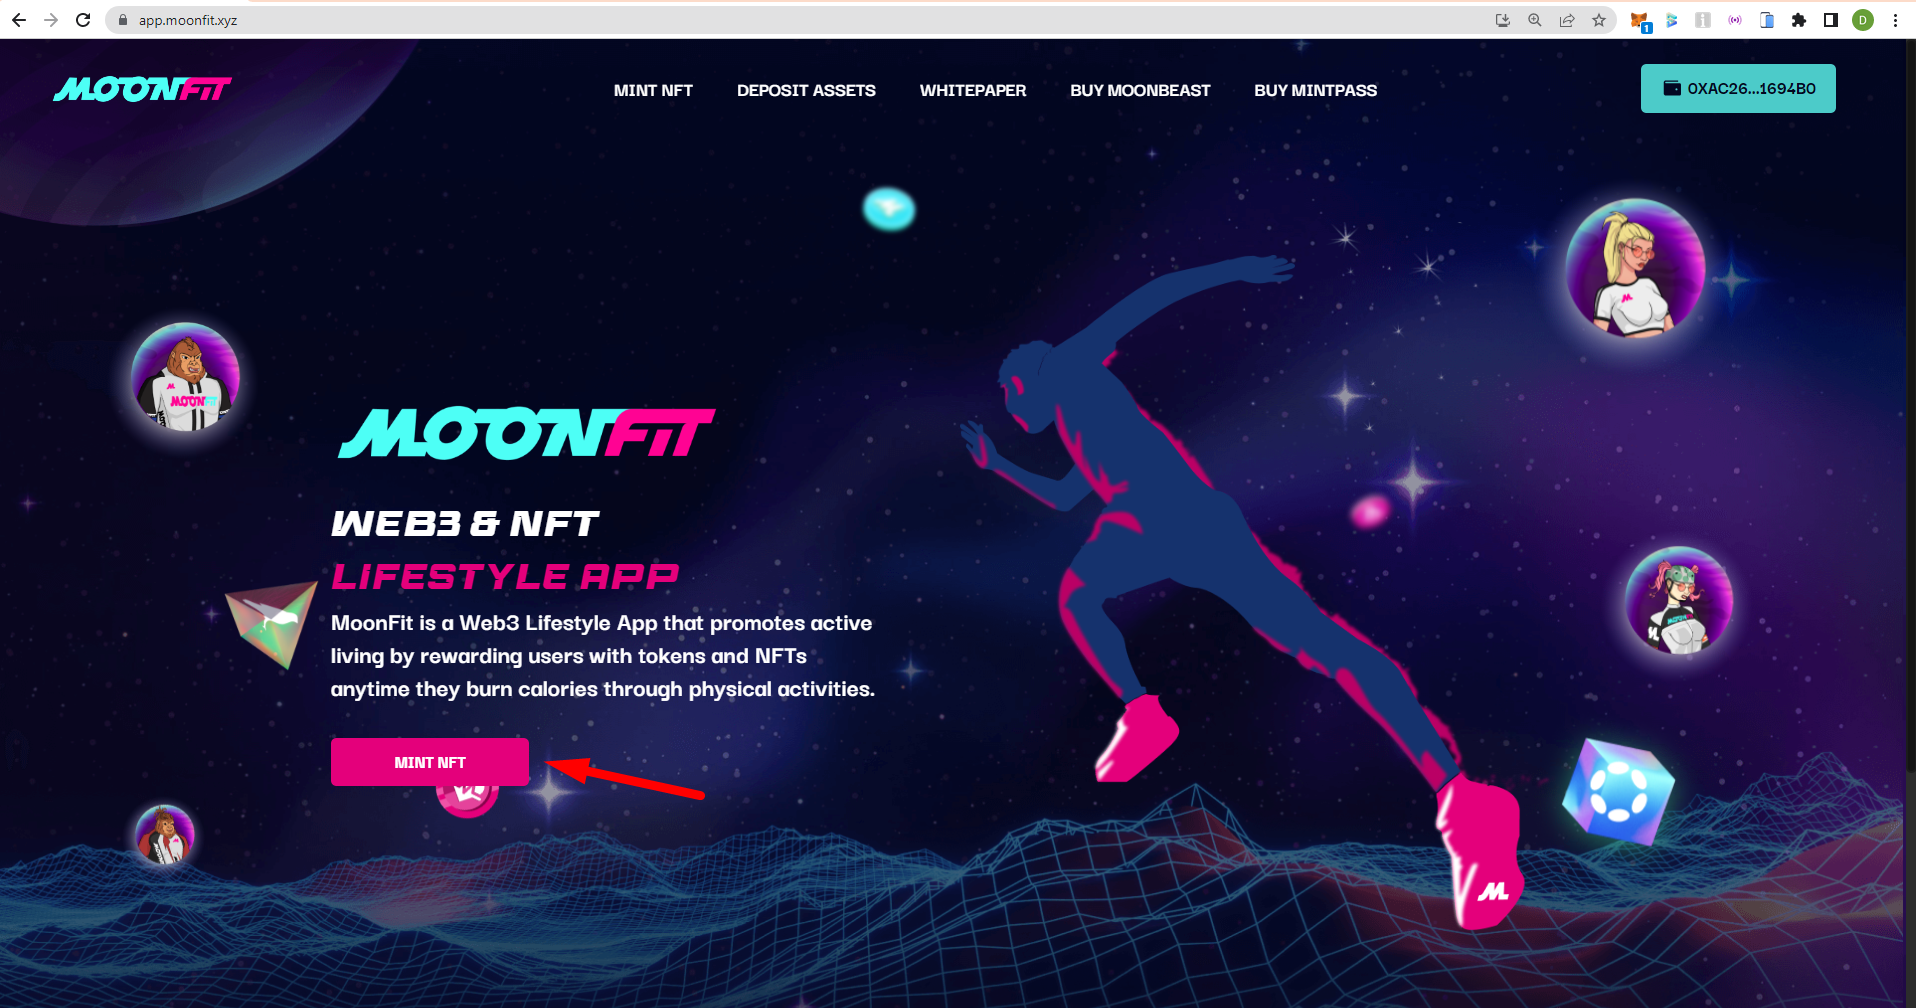Click the share page icon

click(x=1567, y=20)
